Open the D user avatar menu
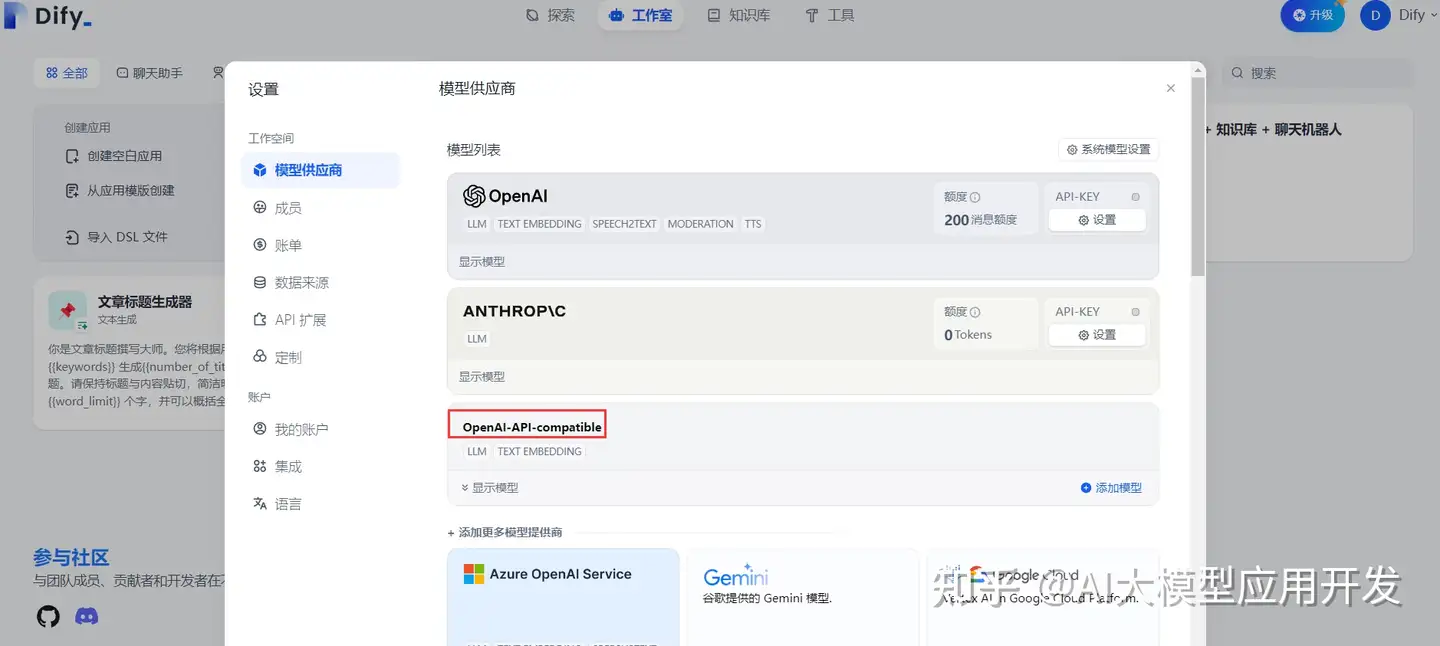Image resolution: width=1440 pixels, height=646 pixels. click(x=1376, y=15)
